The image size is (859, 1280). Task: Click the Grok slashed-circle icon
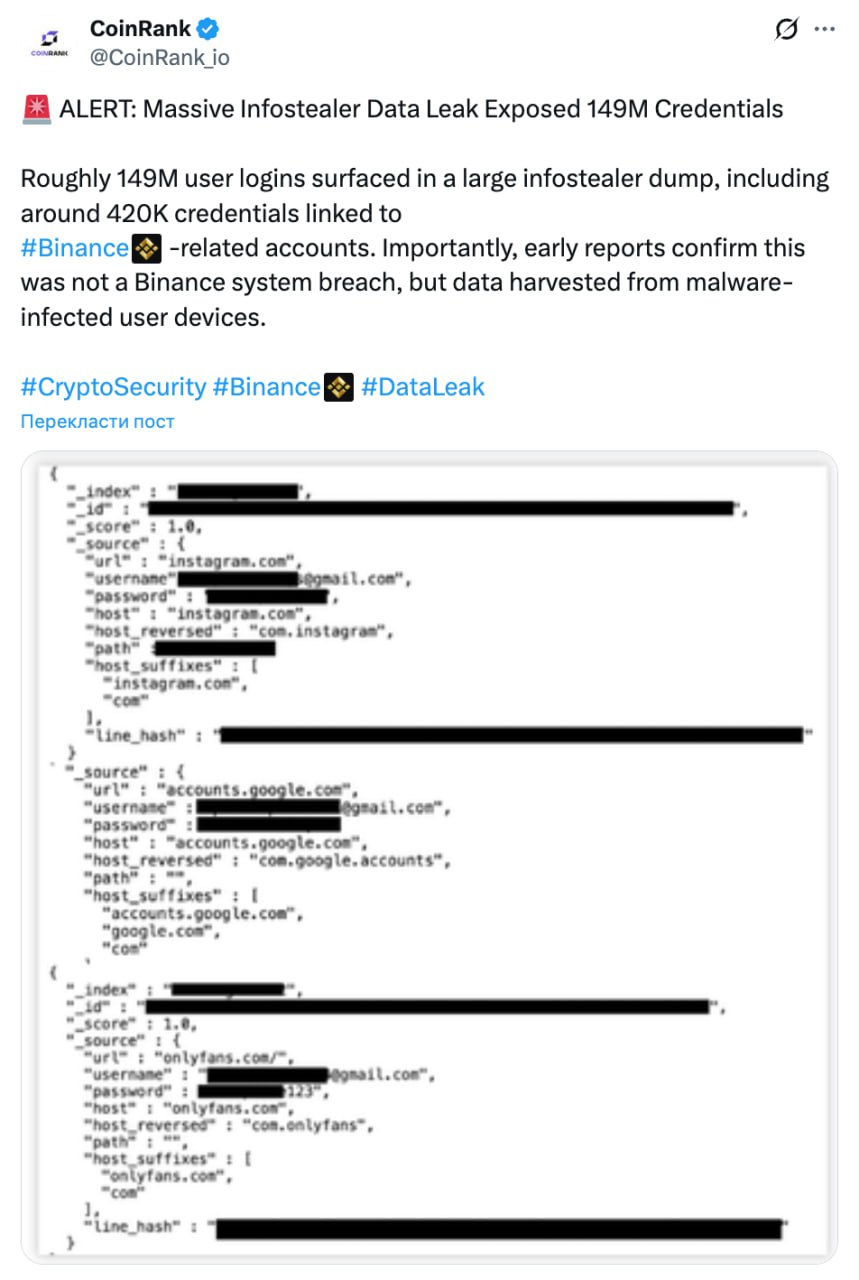[x=787, y=30]
